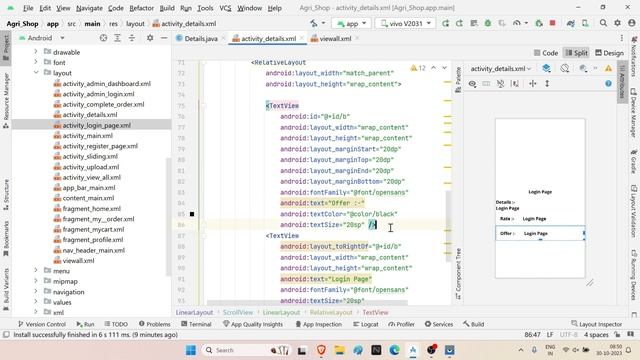Click Collapse All in project panel
Image resolution: width=640 pixels, height=360 pixels.
131,38
